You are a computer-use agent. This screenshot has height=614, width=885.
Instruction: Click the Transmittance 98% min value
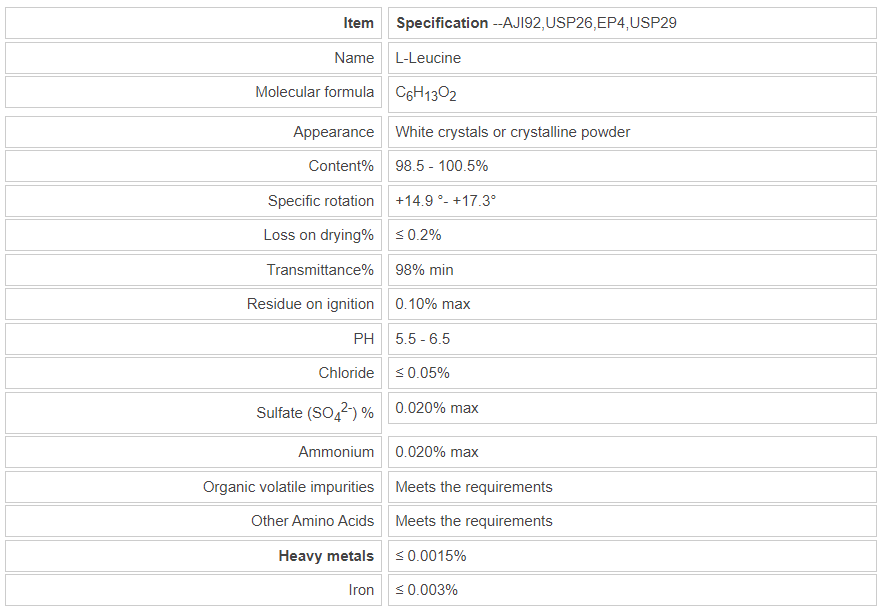(x=424, y=270)
